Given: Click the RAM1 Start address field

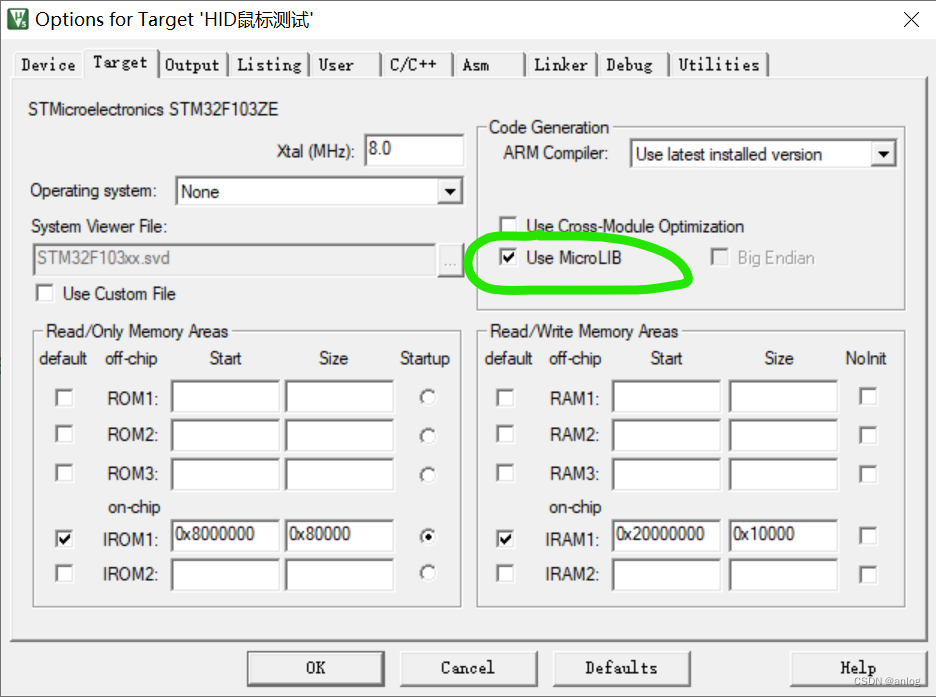Looking at the screenshot, I should coord(666,396).
